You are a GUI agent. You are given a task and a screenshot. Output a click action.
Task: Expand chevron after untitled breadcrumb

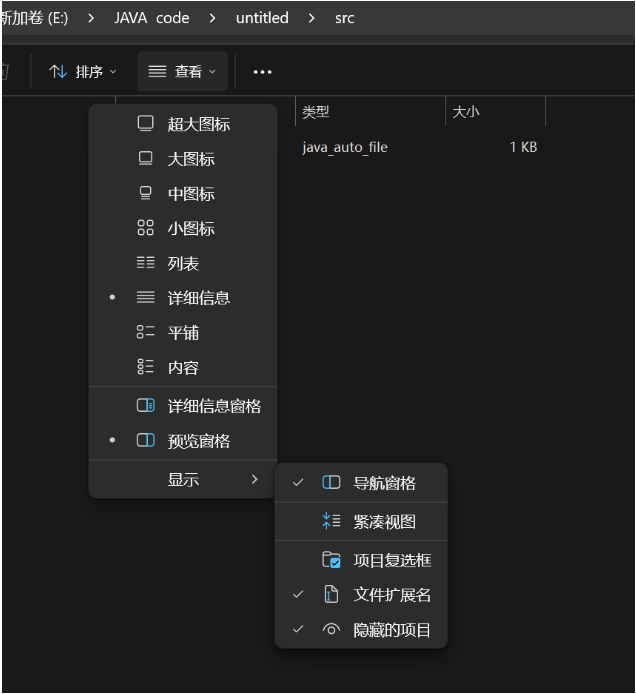click(312, 18)
